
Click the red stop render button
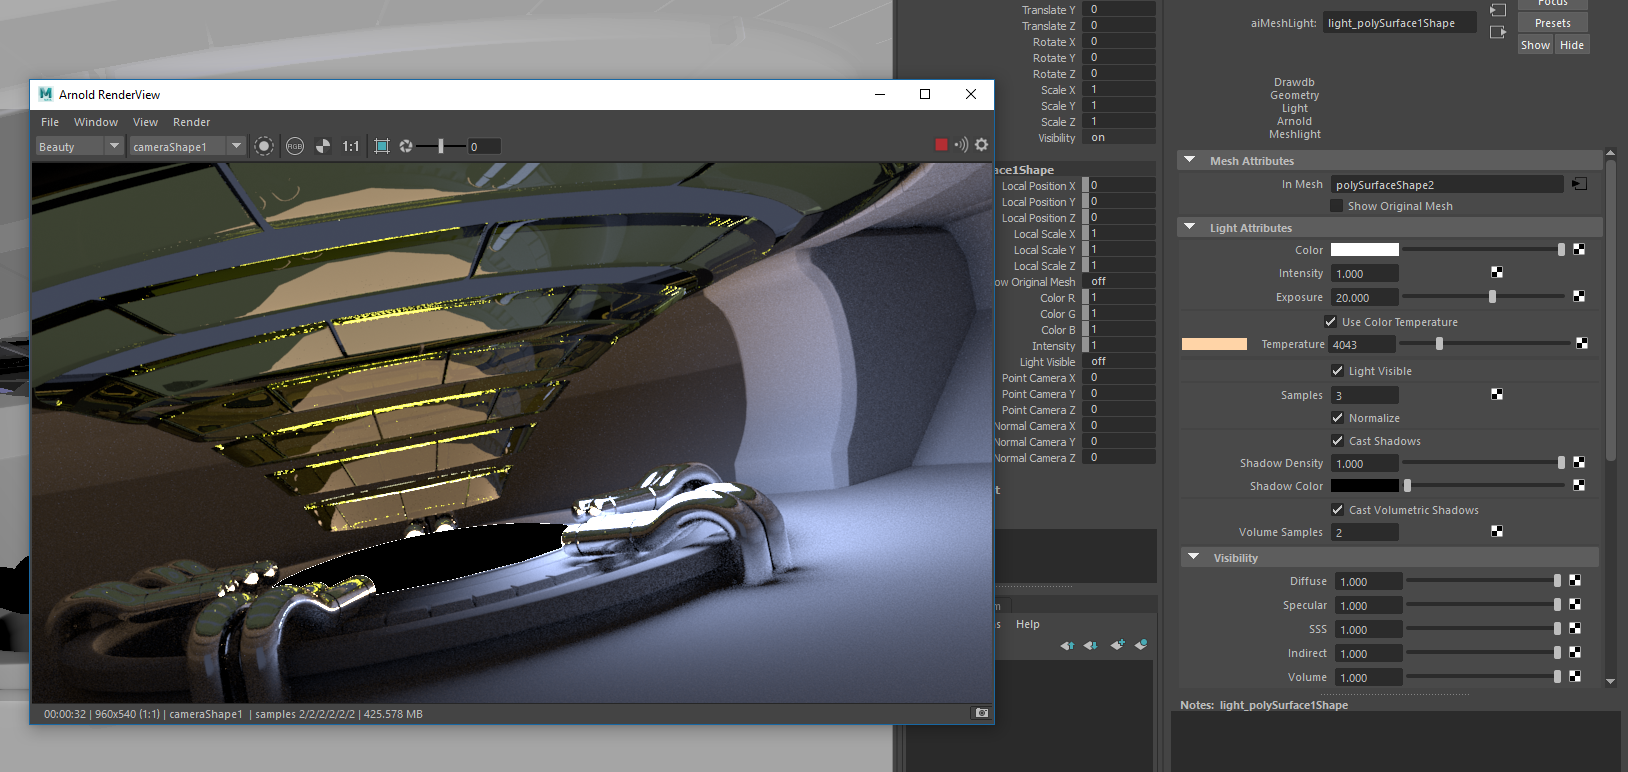pos(941,145)
